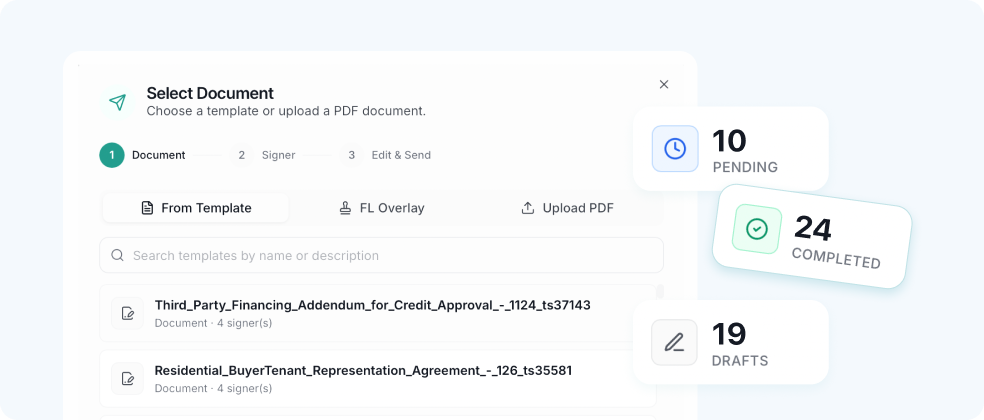Screen dimensions: 984x420
Task: Click file icon beside Residential_BuyerTenant_Representation_Agreement
Action: click(127, 379)
